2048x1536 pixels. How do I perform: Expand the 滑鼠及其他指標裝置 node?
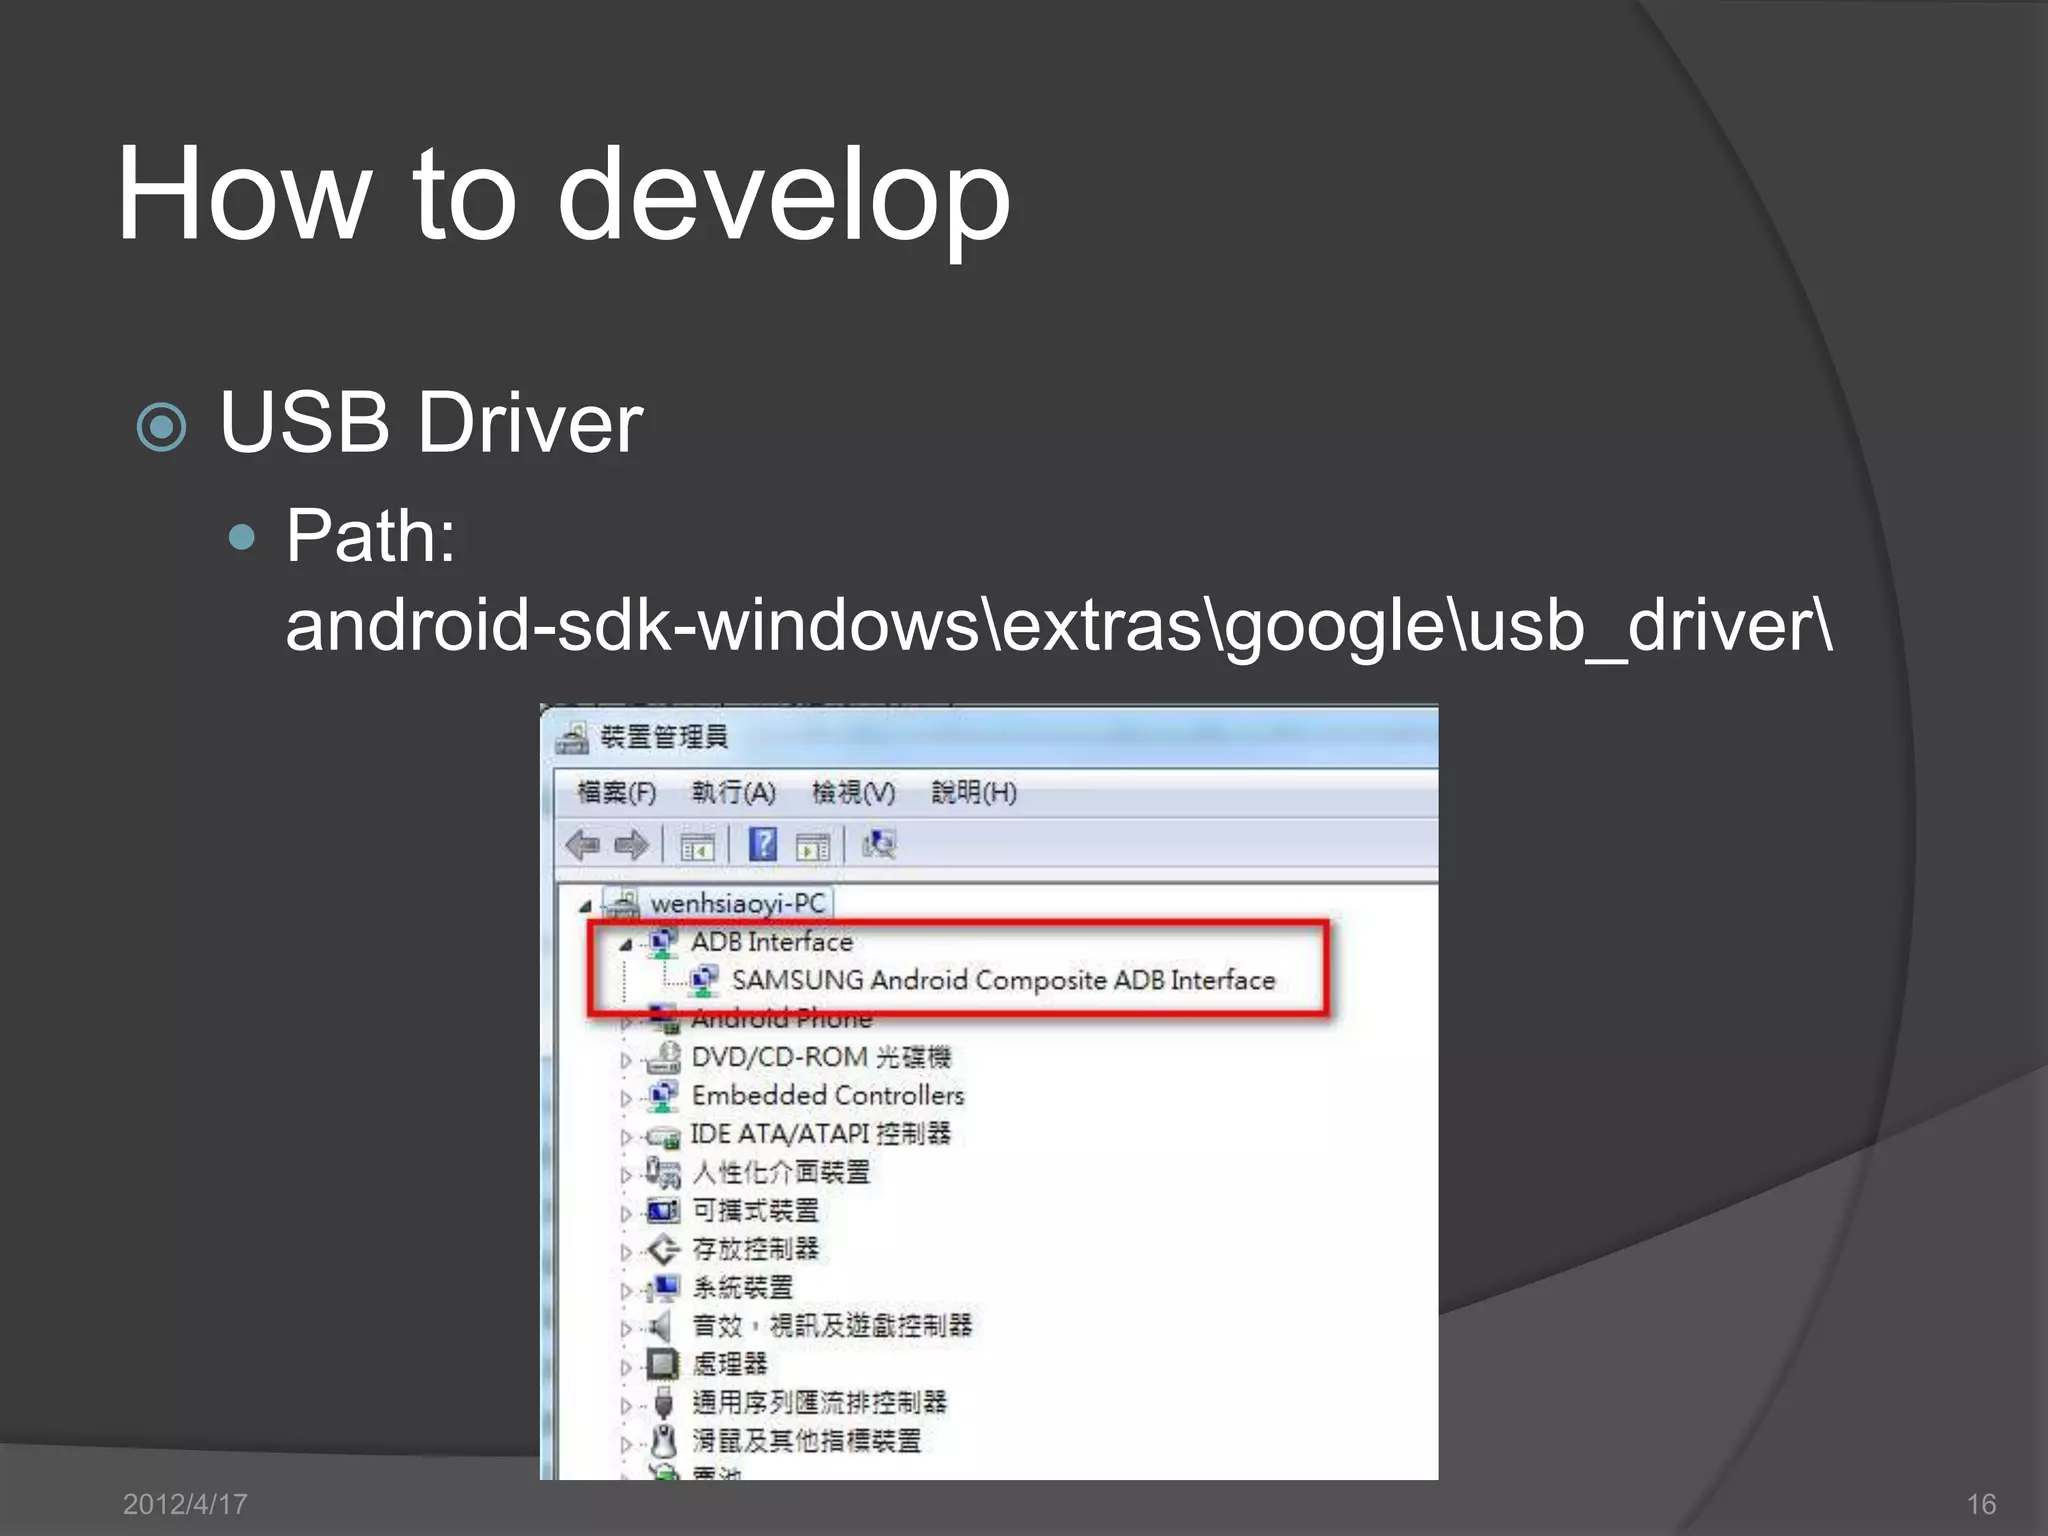626,1444
